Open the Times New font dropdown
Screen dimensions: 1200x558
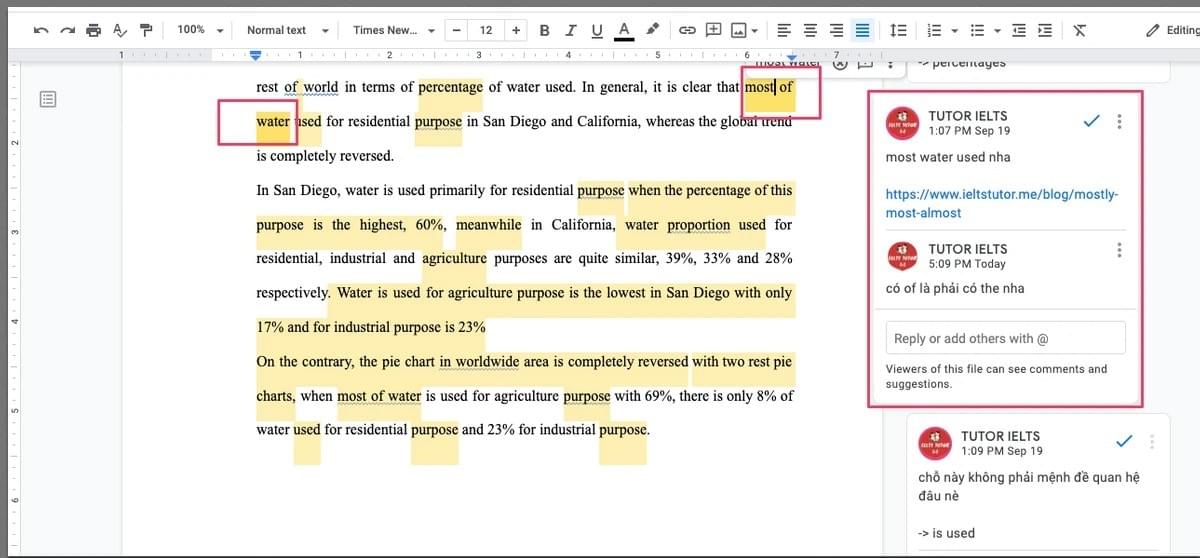click(x=394, y=30)
